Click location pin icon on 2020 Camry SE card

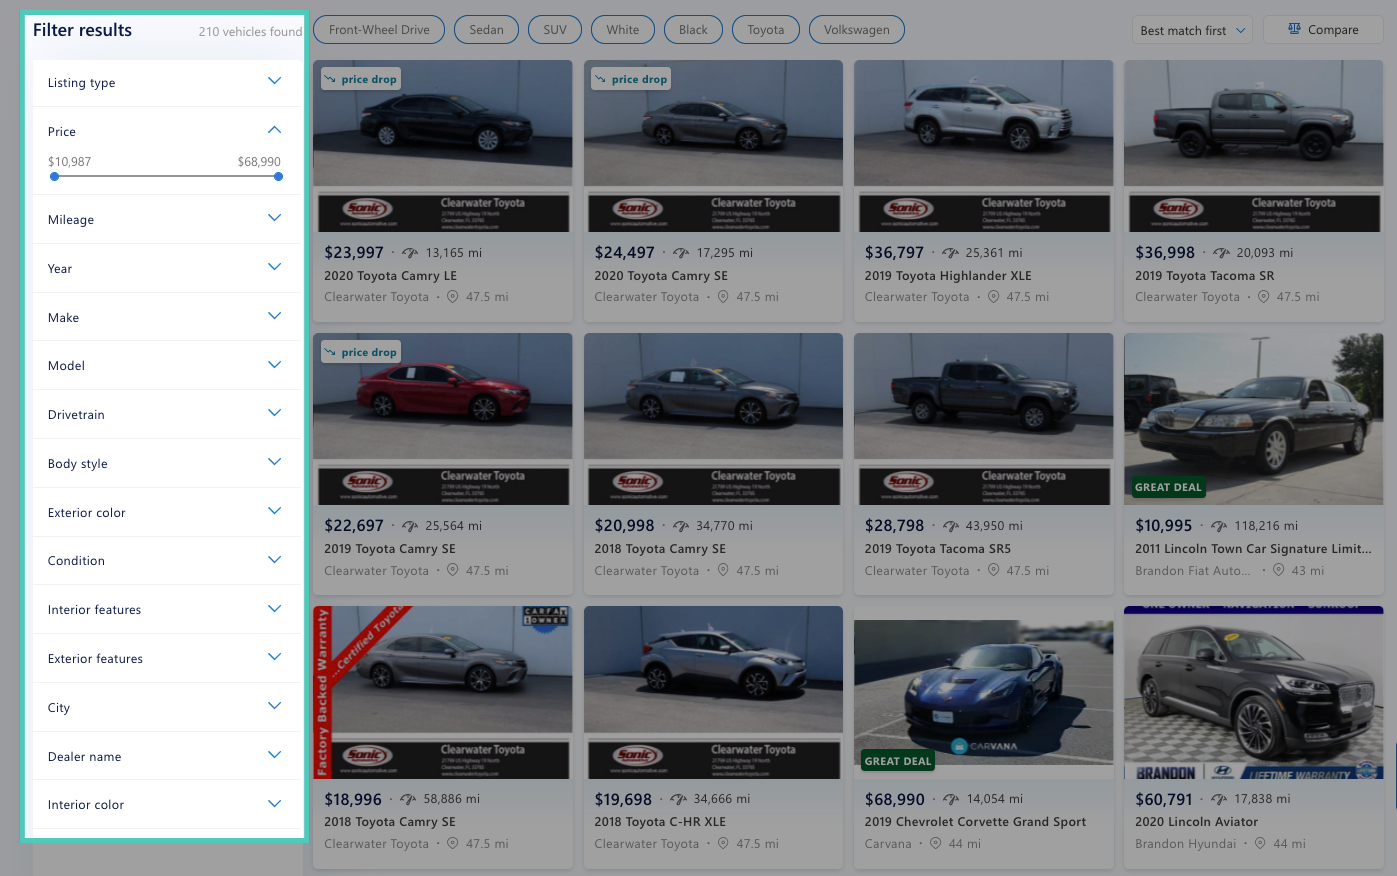click(x=723, y=297)
